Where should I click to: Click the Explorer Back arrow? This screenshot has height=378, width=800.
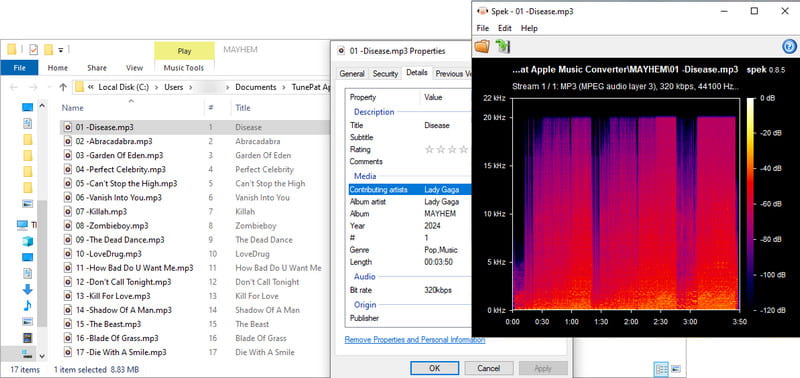point(14,87)
